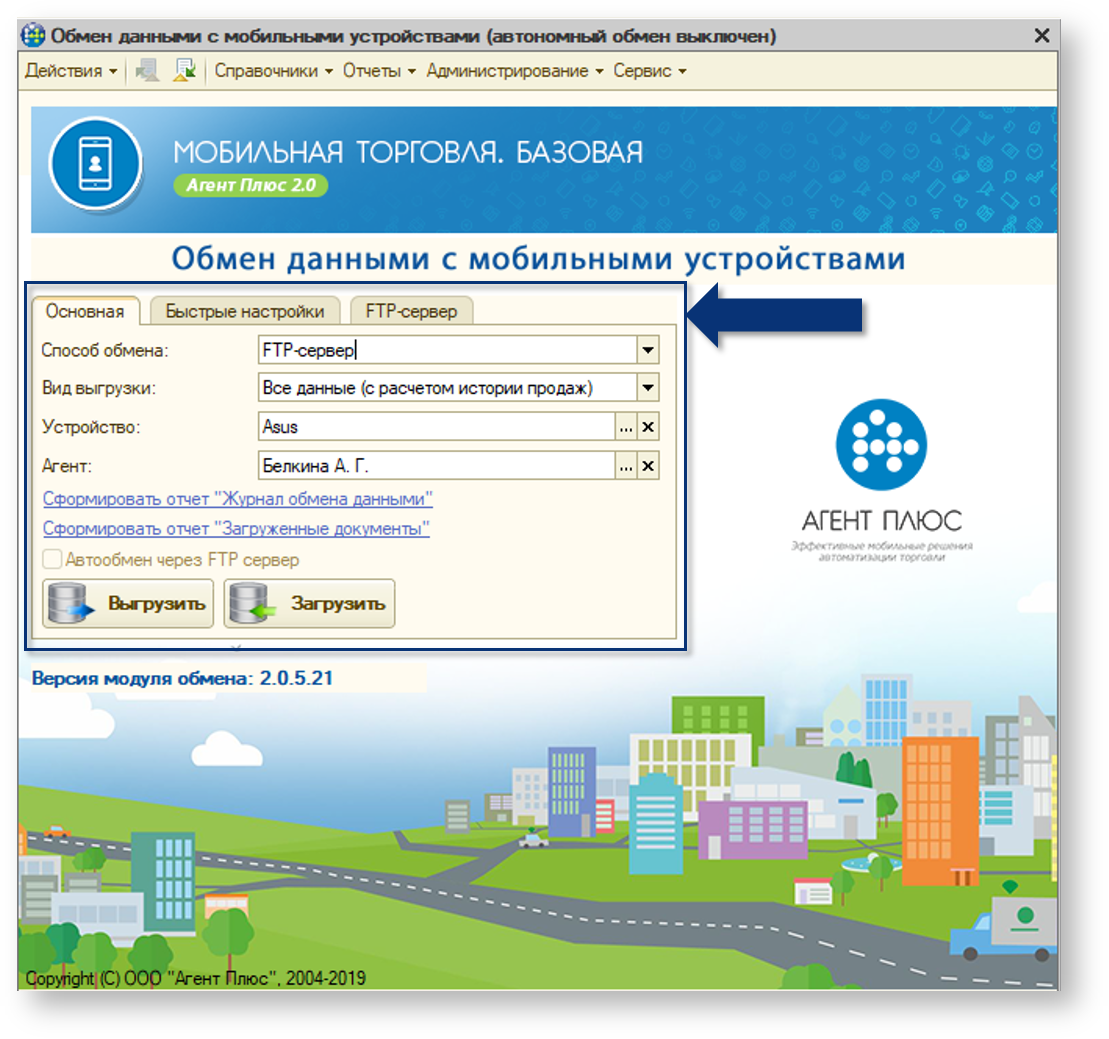This screenshot has height=1039, width=1109.
Task: Open the Сервис menu
Action: tap(649, 71)
